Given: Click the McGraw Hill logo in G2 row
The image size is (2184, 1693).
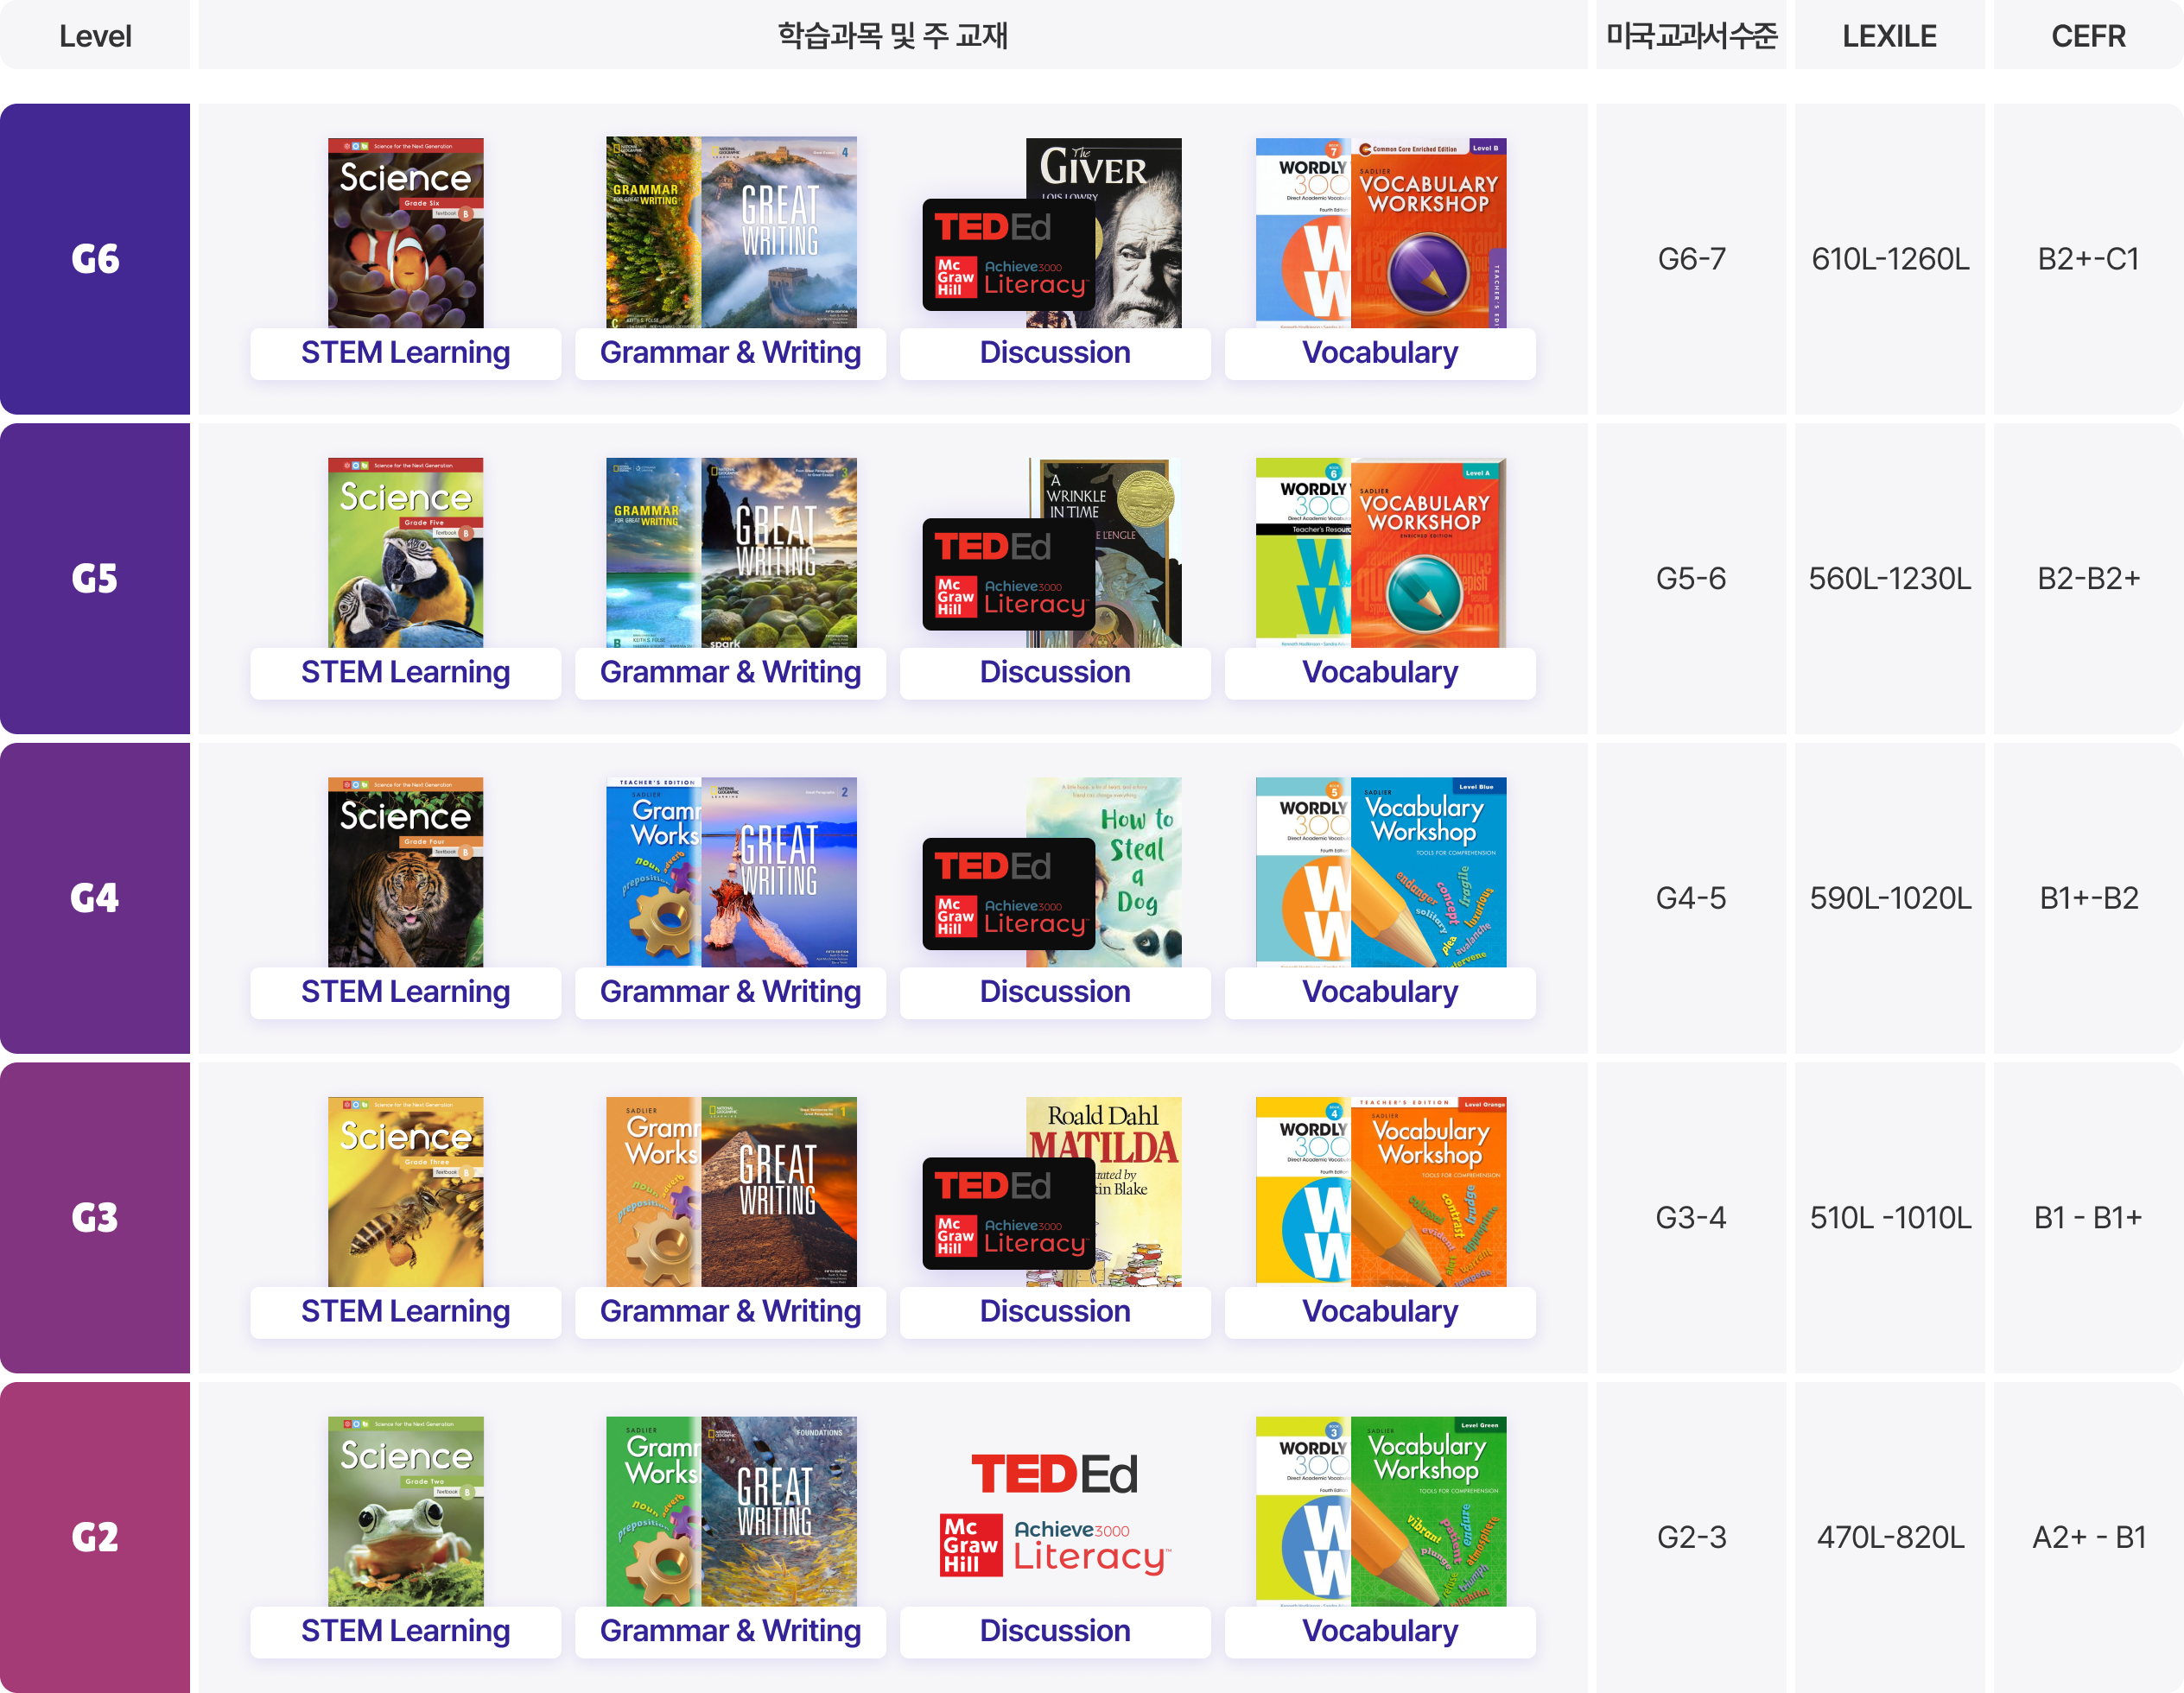Looking at the screenshot, I should 970,1545.
